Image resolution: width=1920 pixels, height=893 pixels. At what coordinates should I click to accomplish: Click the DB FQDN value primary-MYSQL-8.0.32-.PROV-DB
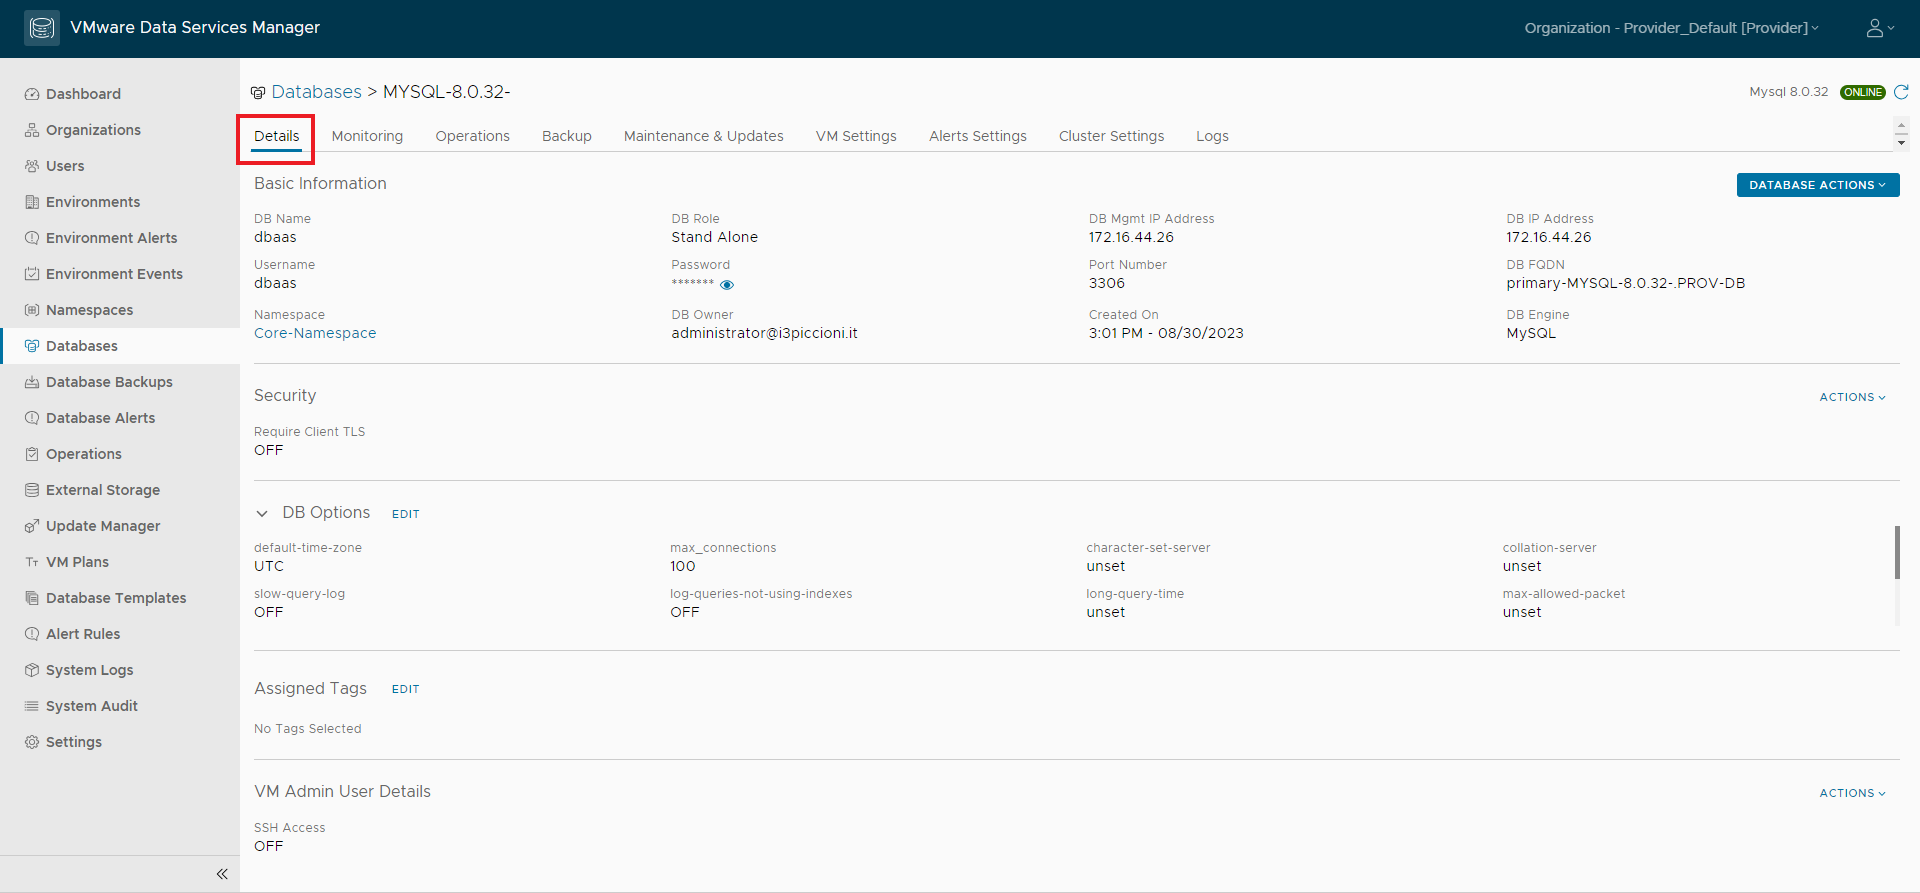click(x=1626, y=283)
